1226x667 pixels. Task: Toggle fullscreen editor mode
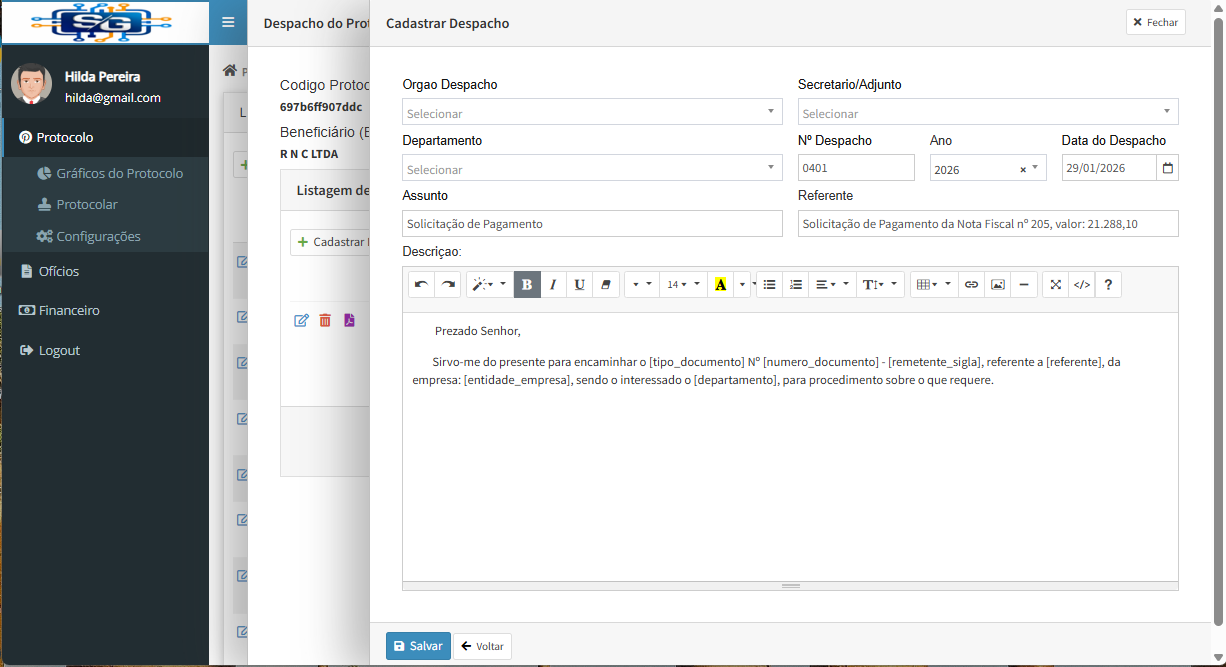pyautogui.click(x=1055, y=284)
